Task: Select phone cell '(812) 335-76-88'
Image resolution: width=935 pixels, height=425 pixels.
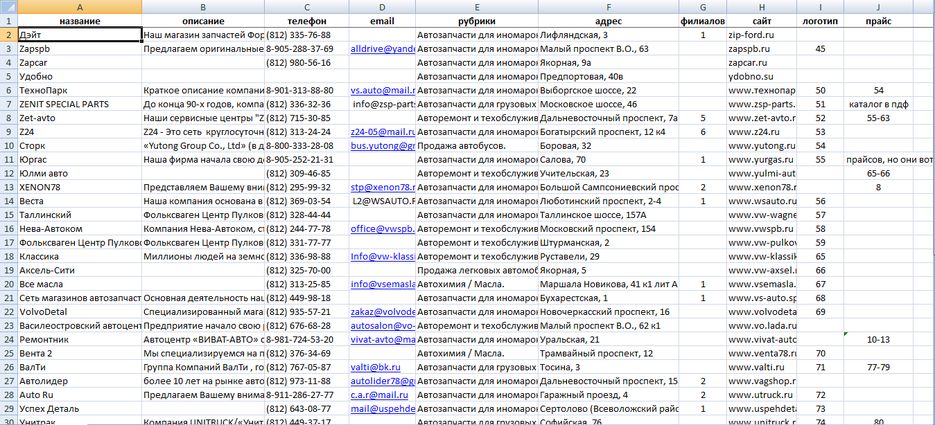Action: pyautogui.click(x=306, y=35)
